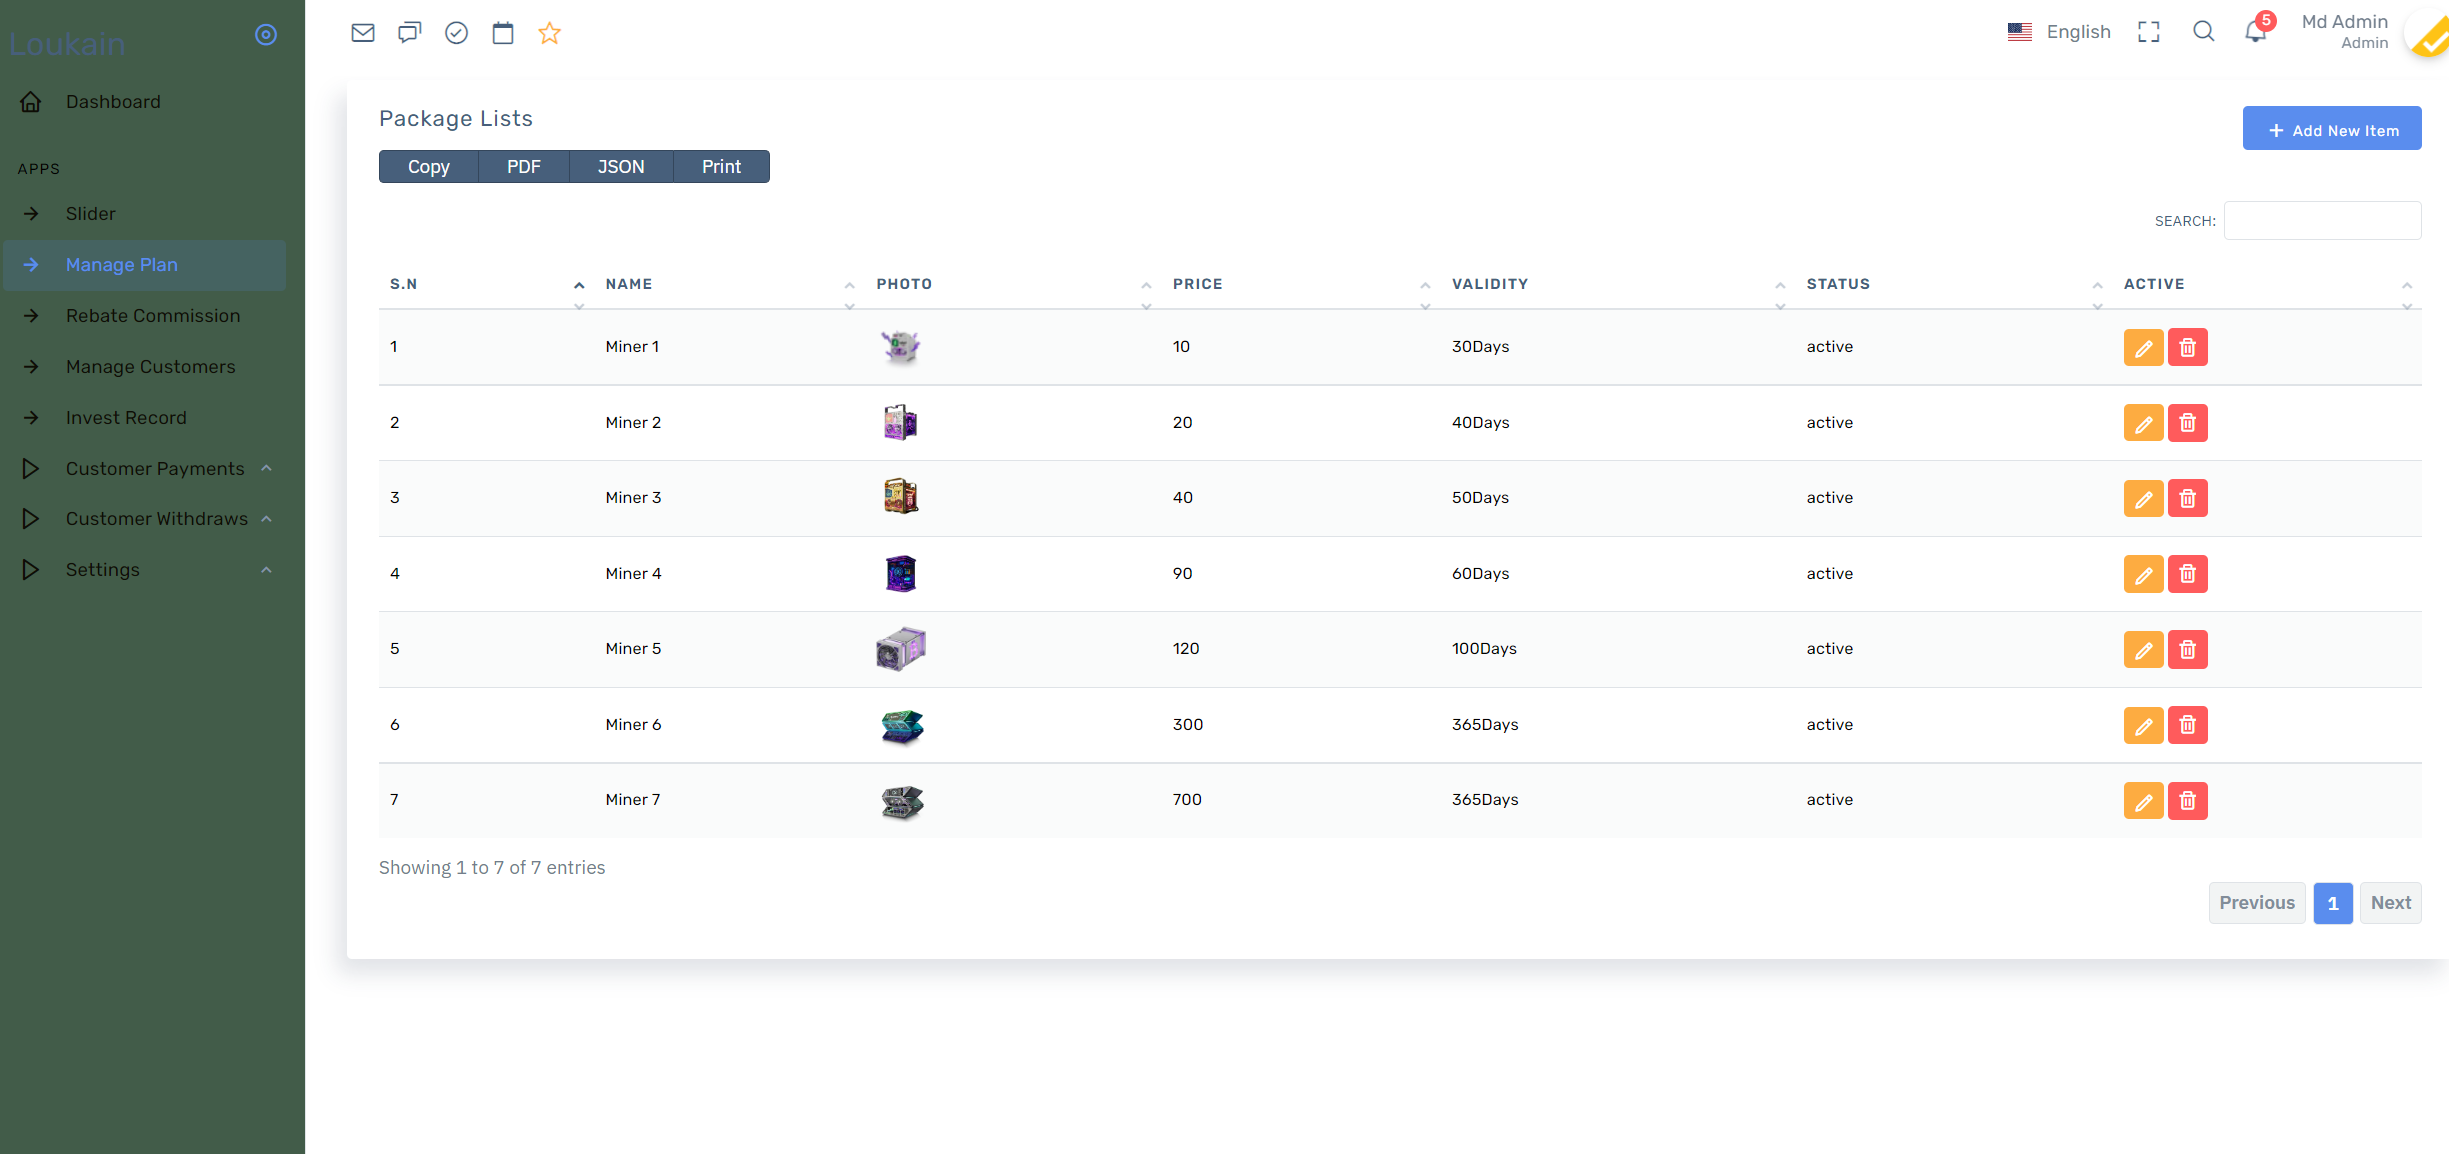The width and height of the screenshot is (2449, 1154).
Task: Click the Add New Item button
Action: (2331, 130)
